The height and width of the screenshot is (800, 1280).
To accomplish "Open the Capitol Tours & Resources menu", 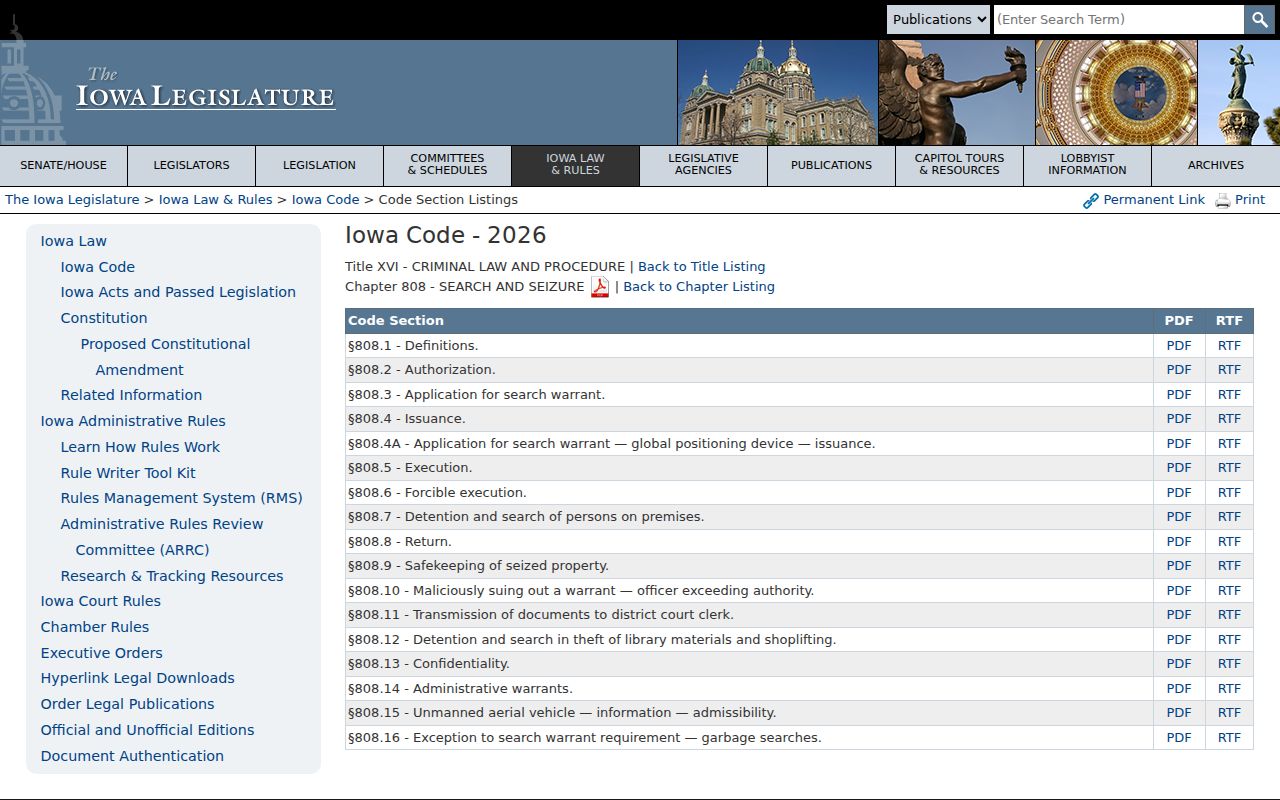I will coord(959,166).
